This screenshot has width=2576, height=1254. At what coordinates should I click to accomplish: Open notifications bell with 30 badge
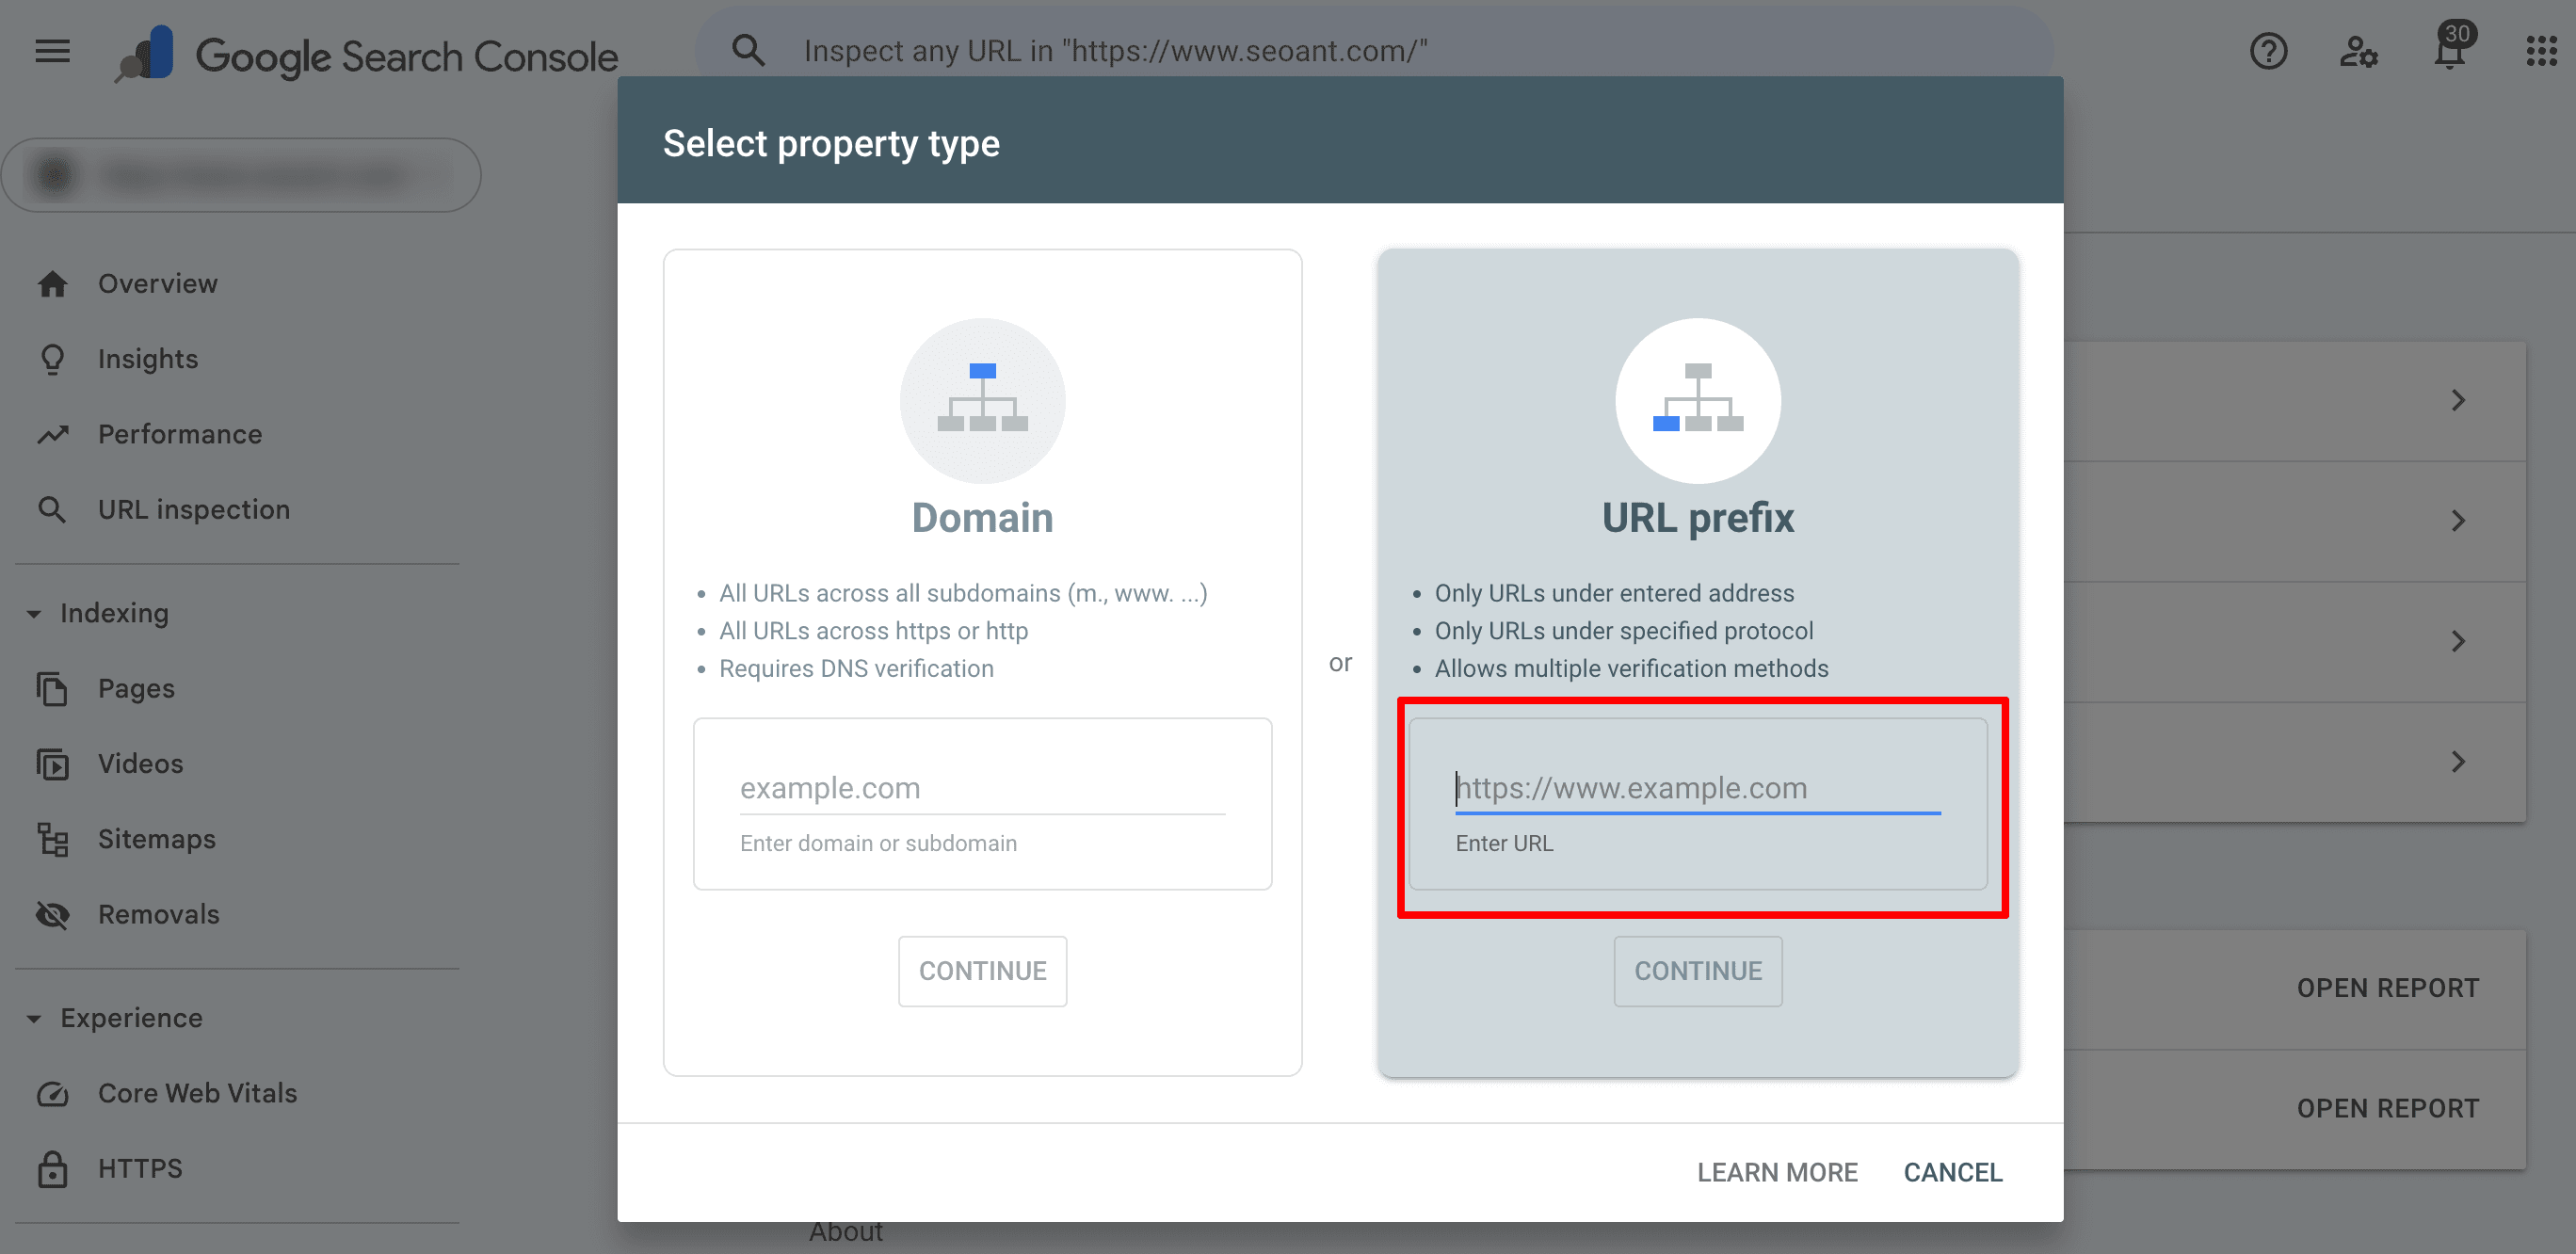(2449, 51)
